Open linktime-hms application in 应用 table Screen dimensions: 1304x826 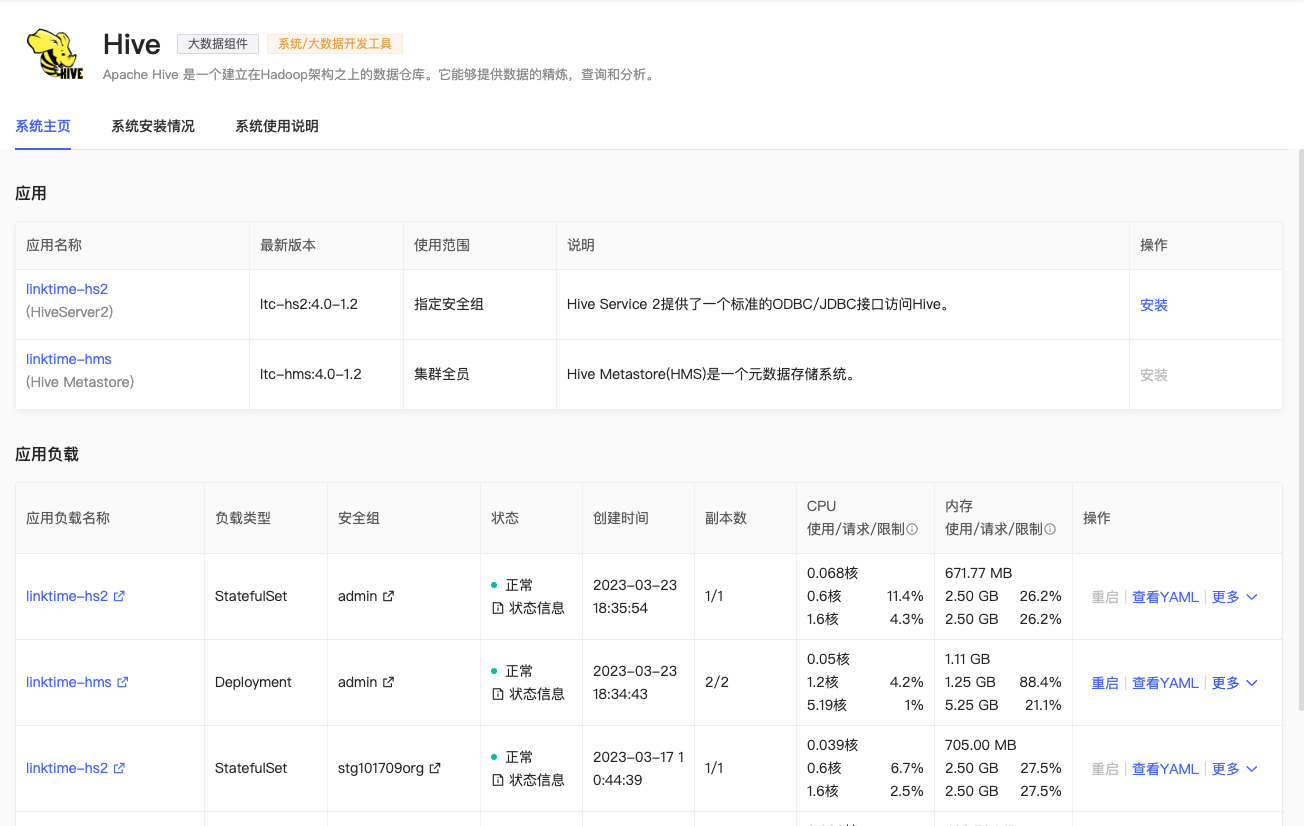click(x=69, y=359)
